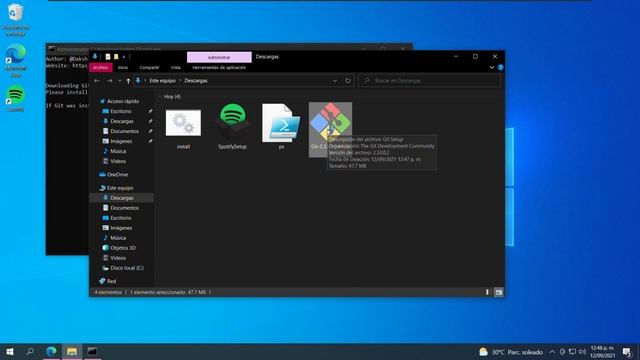Viewport: 640px width, 360px height.
Task: Click the new folder quick access icon
Action: [x=116, y=57]
